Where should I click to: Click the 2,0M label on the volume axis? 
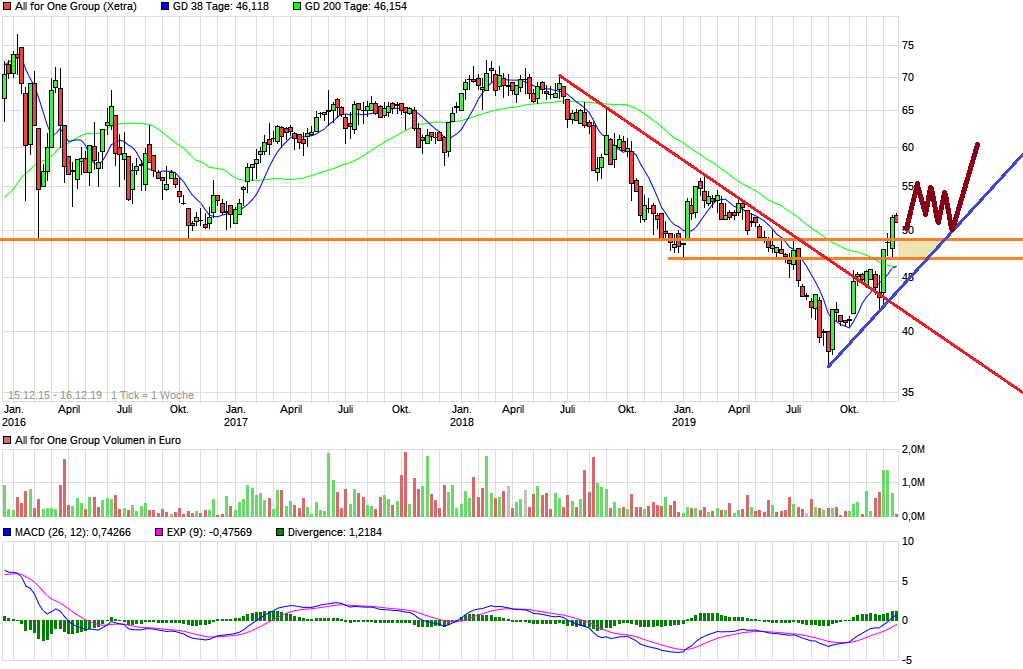click(x=912, y=450)
